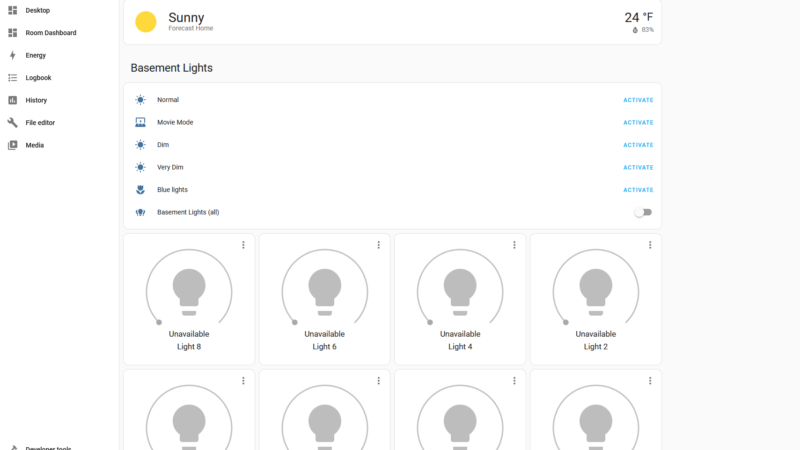Image resolution: width=800 pixels, height=450 pixels.
Task: Click the History chart icon
Action: tap(13, 100)
